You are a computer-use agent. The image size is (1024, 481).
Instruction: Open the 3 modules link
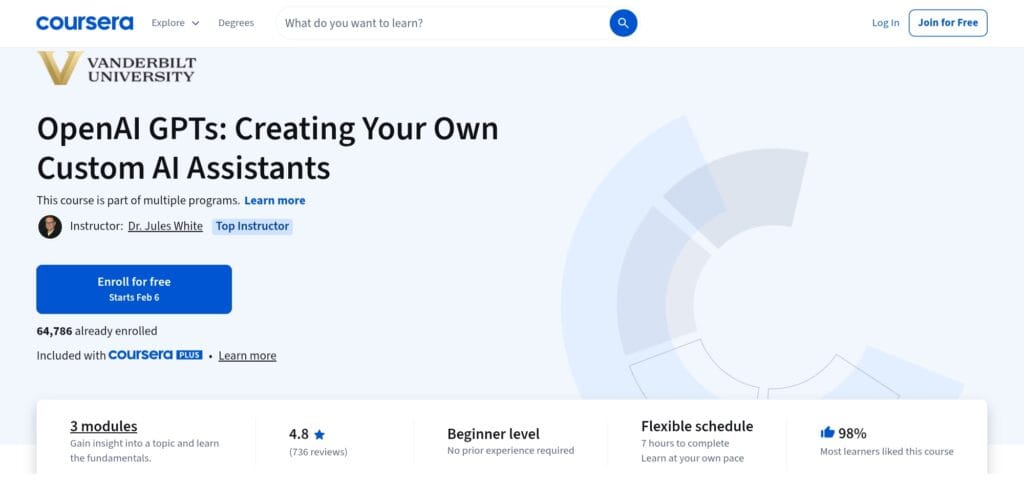point(104,426)
